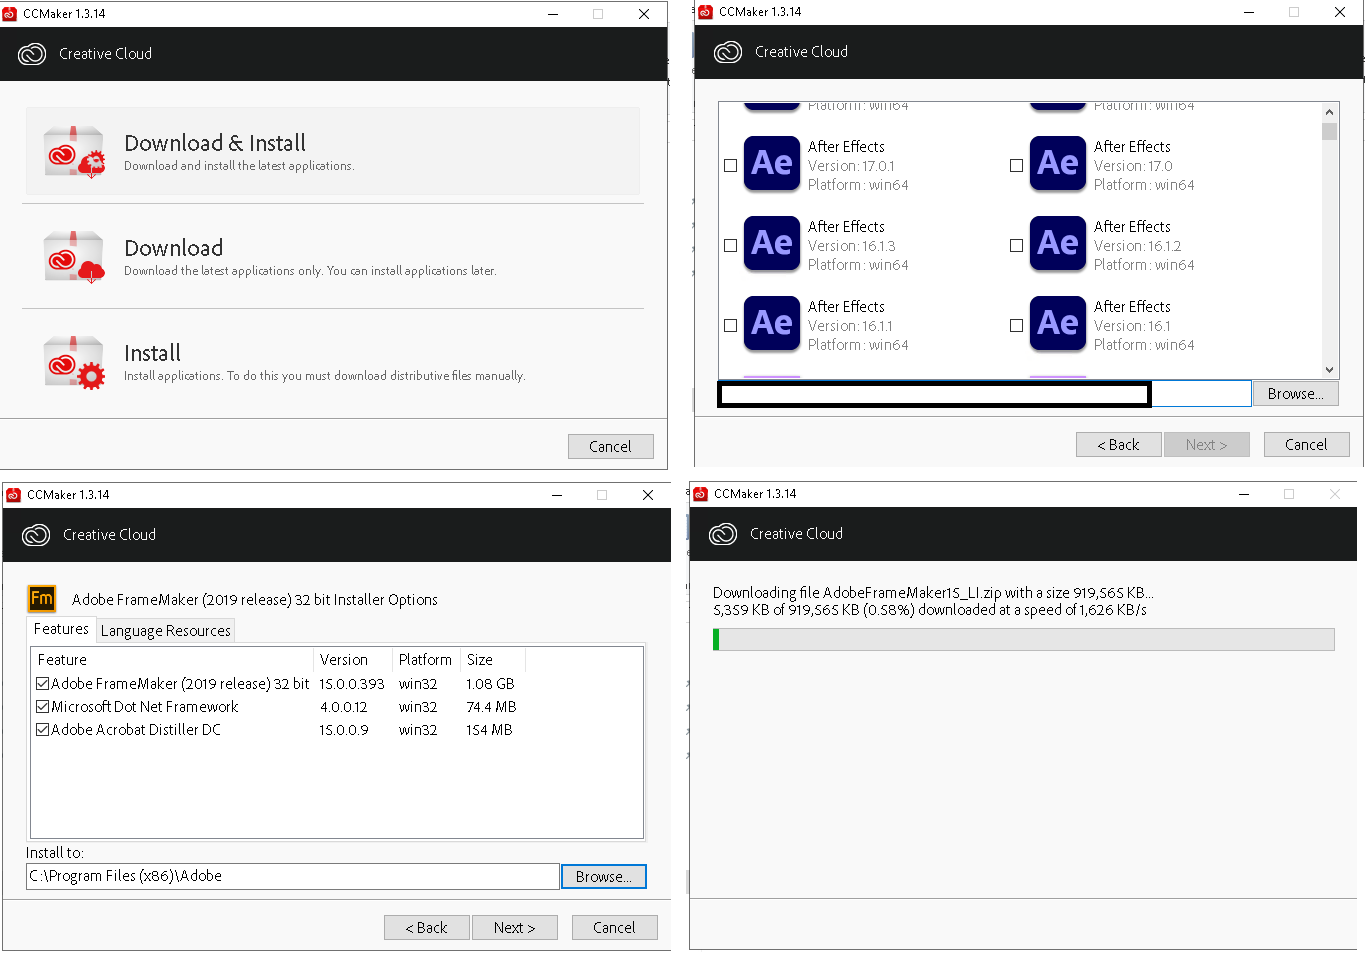
Task: Uncheck Microsoft Dot Net Framework feature
Action: coord(43,707)
